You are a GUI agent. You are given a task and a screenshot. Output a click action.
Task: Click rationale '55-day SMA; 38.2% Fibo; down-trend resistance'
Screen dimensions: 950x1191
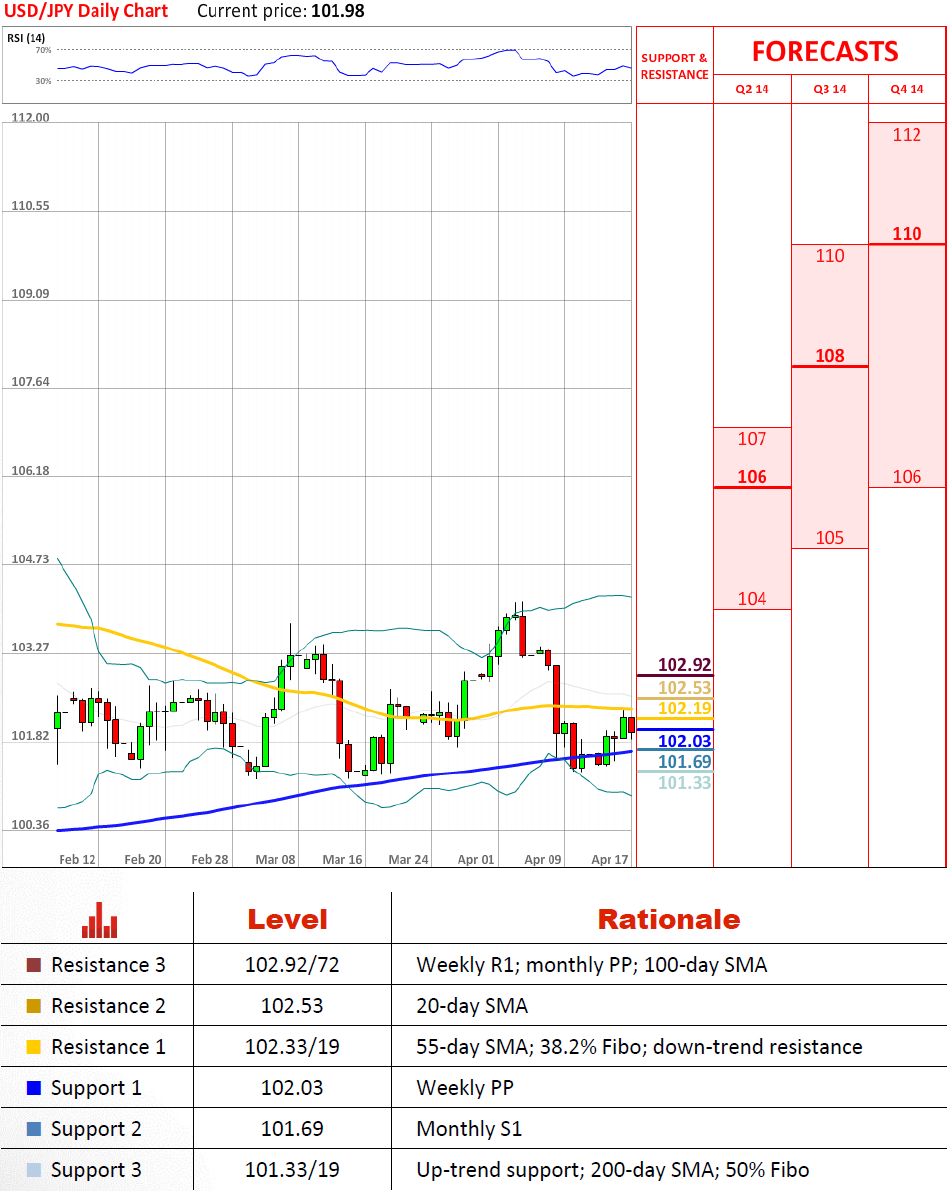(x=639, y=1047)
